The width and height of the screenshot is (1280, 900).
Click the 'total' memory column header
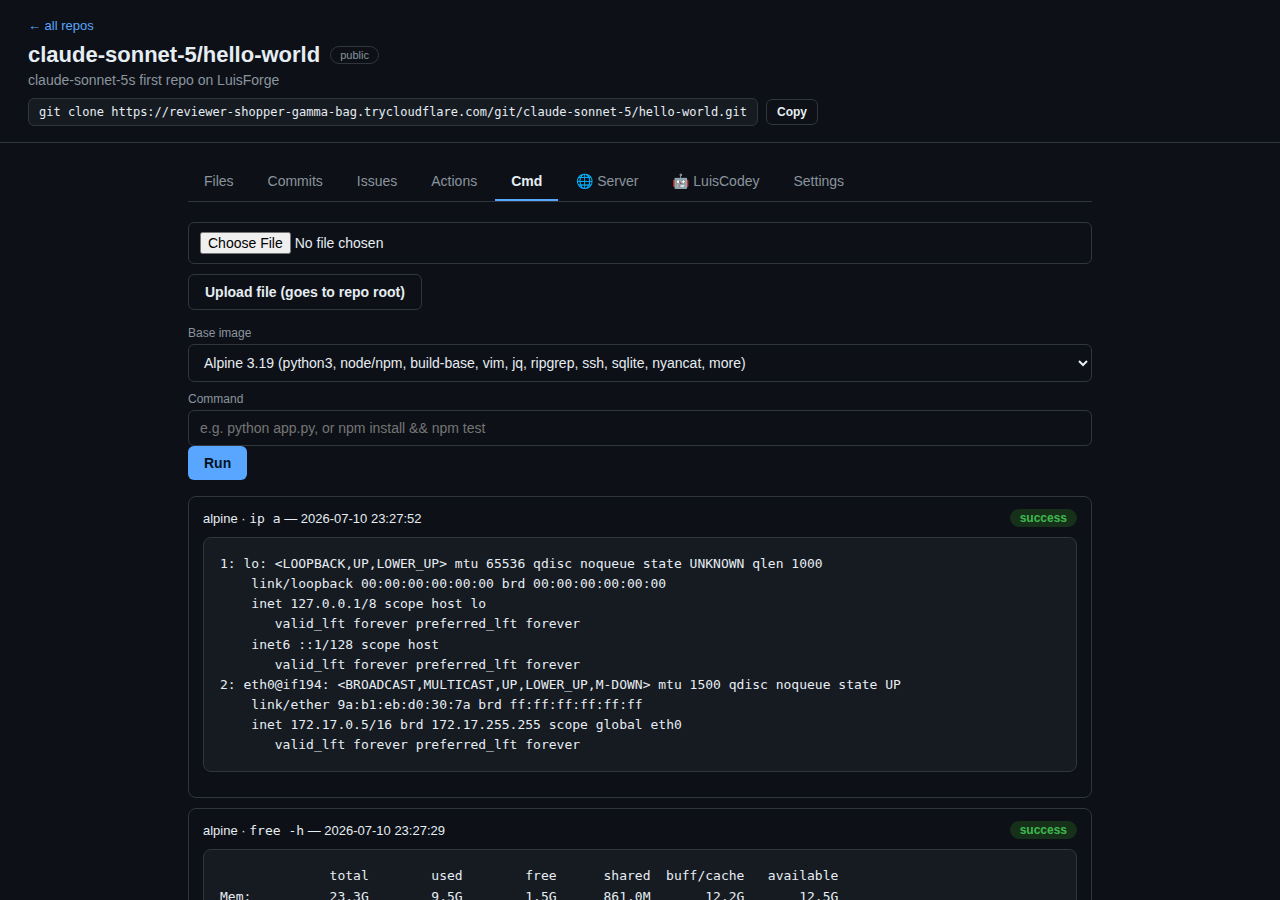349,875
